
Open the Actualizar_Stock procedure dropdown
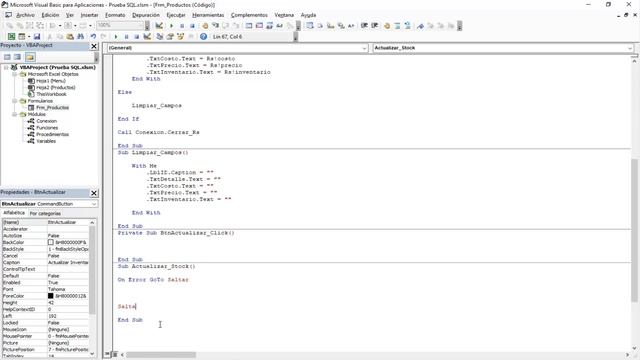pos(630,48)
